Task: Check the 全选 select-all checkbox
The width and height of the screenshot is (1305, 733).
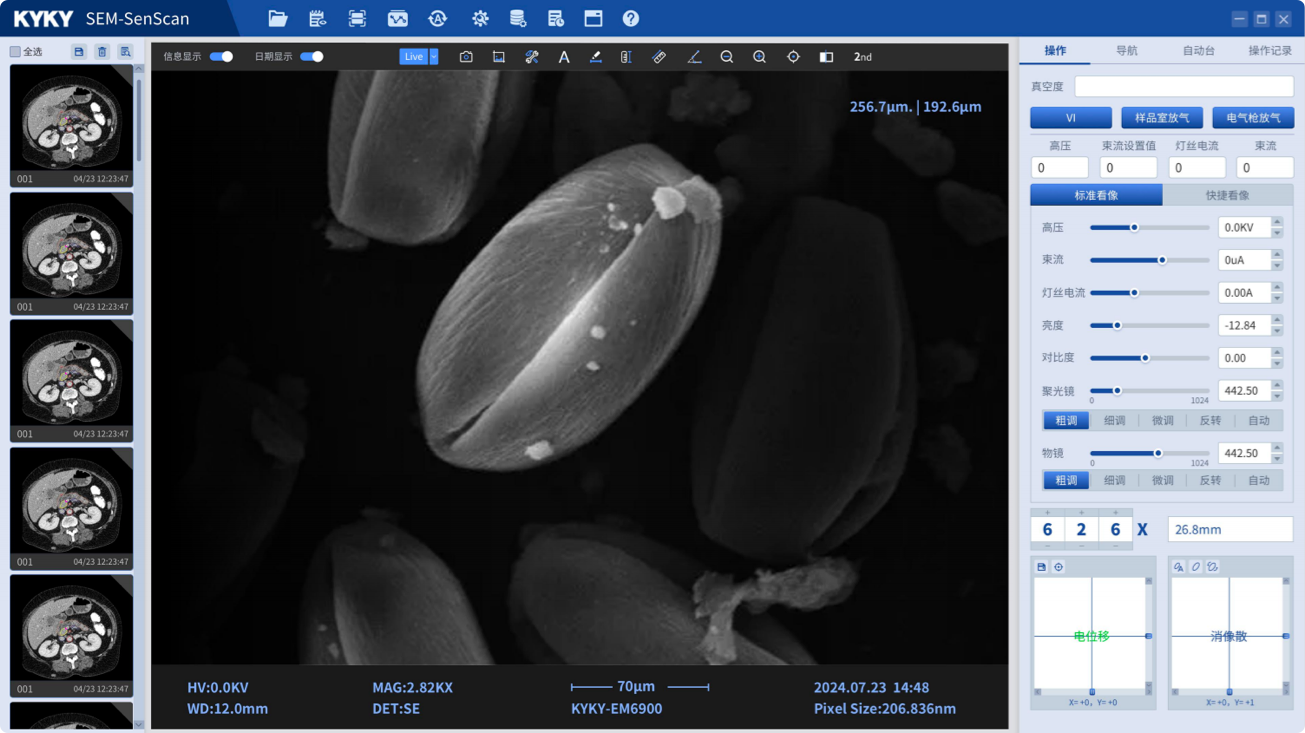Action: pos(15,52)
